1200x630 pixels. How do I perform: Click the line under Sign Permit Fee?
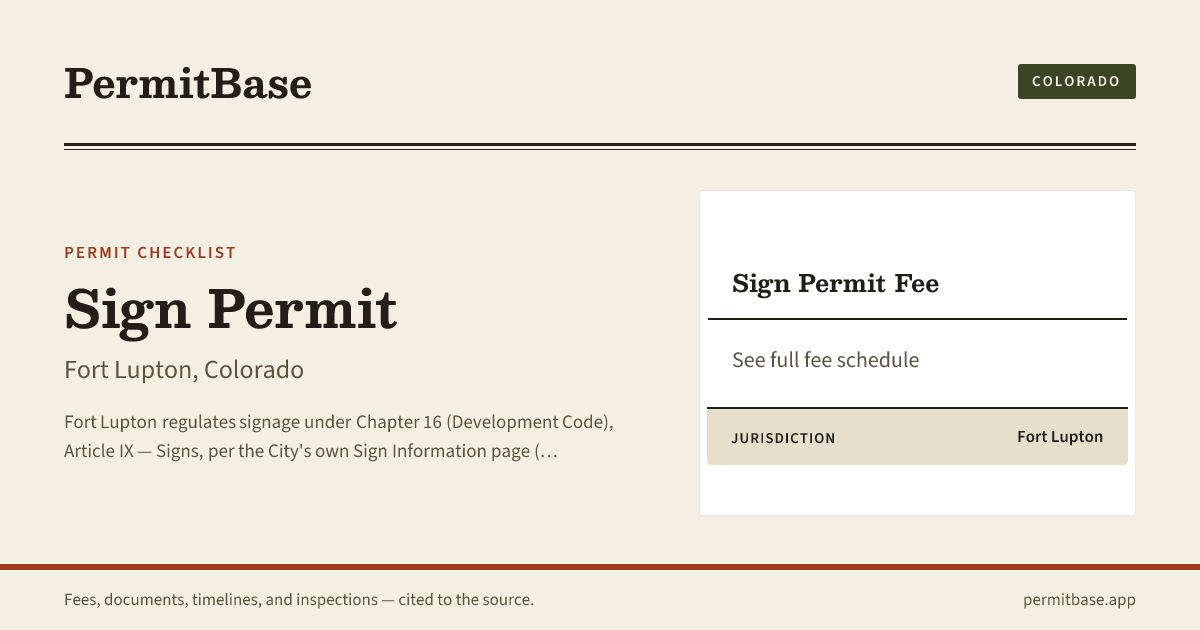tap(917, 319)
